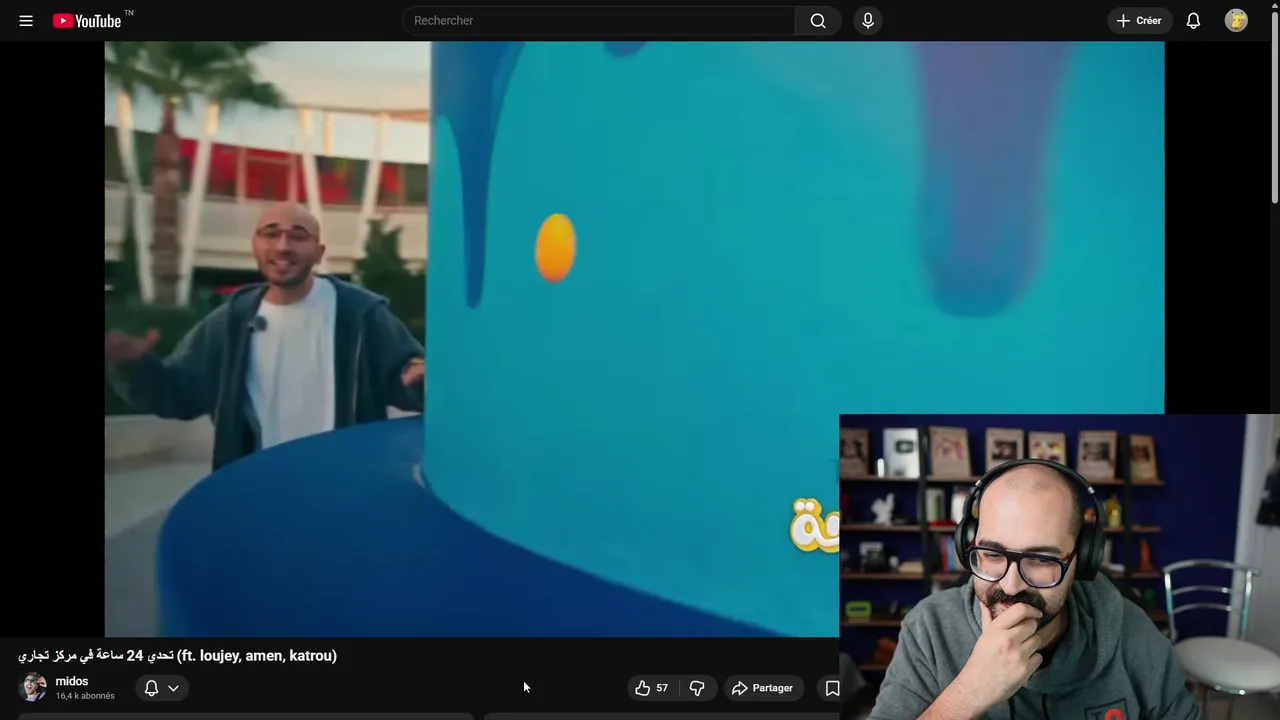1280x720 pixels.
Task: Expand the subscription options chevron
Action: 173,688
